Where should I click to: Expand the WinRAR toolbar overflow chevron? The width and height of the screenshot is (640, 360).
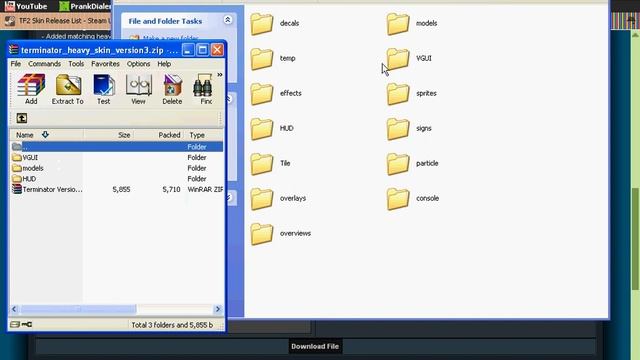coord(220,75)
